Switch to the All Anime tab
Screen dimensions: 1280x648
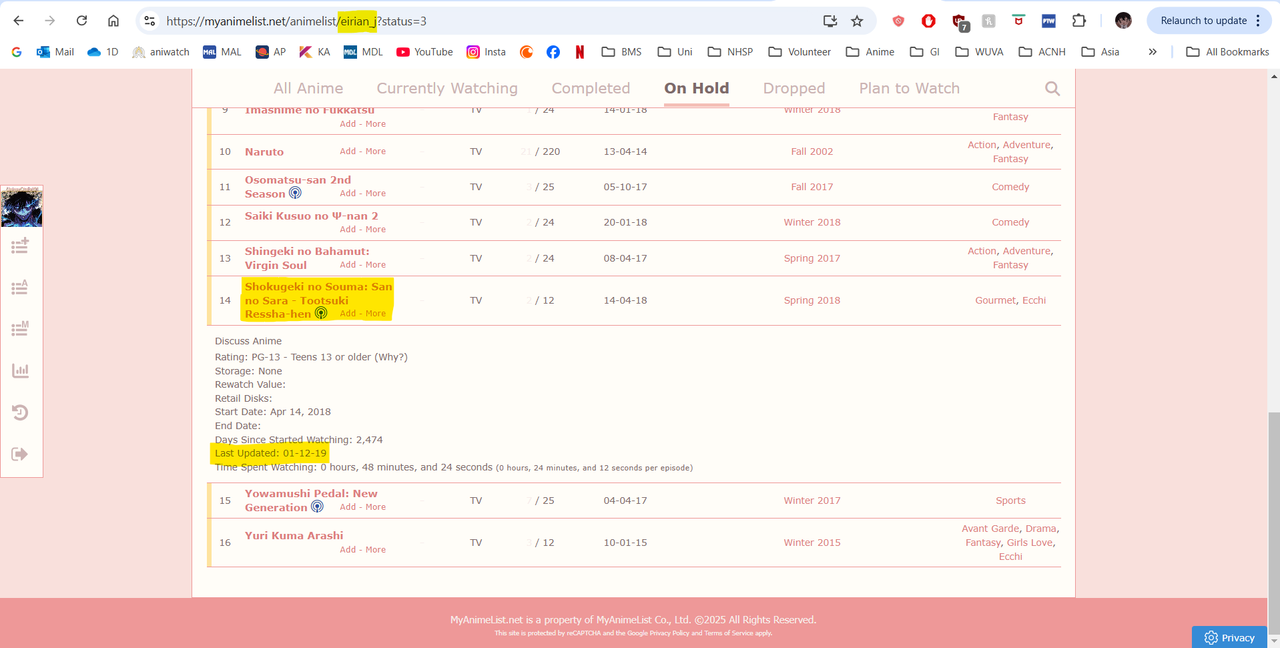point(308,88)
